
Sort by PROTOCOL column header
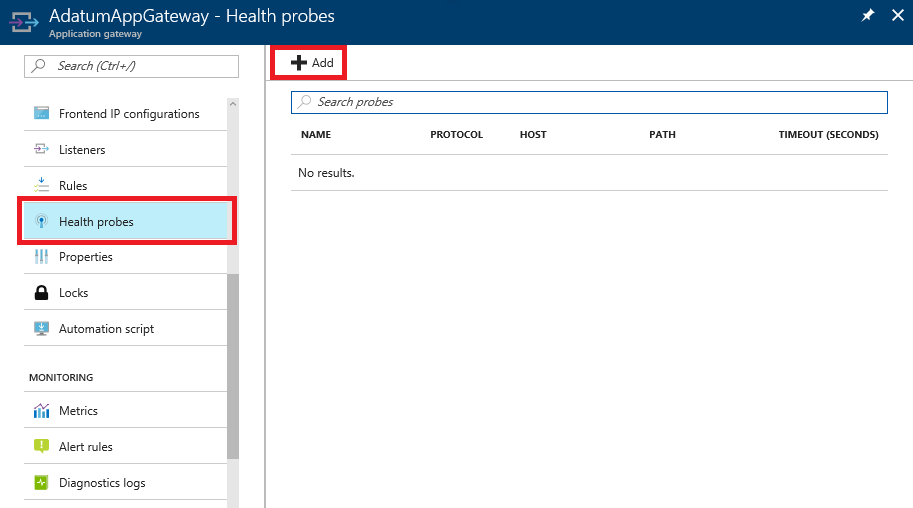tap(456, 135)
